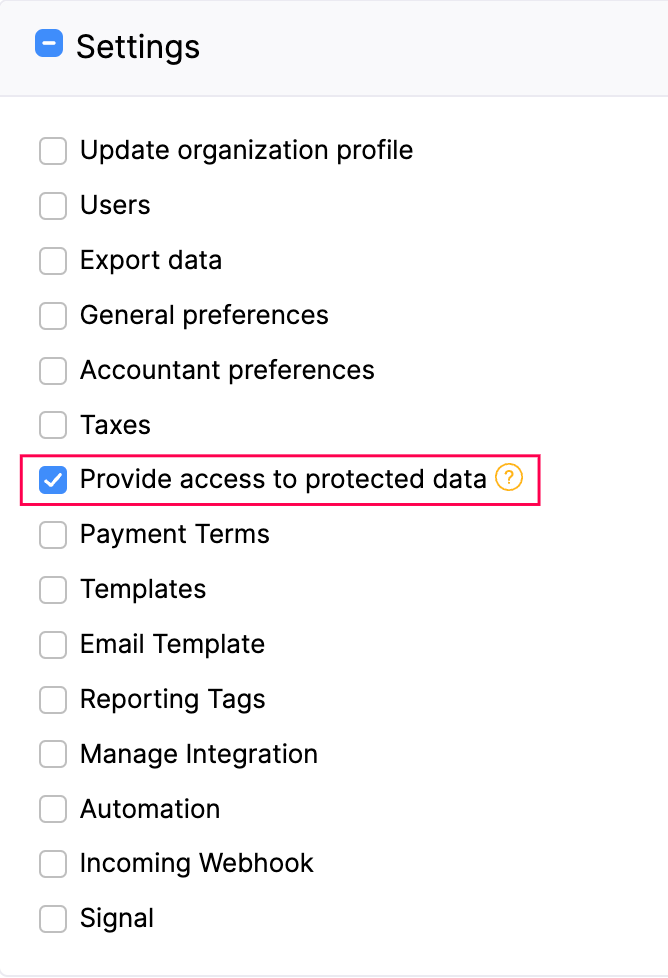Screen dimensions: 668x978
Task: Check the Email Template box
Action: (x=52, y=645)
